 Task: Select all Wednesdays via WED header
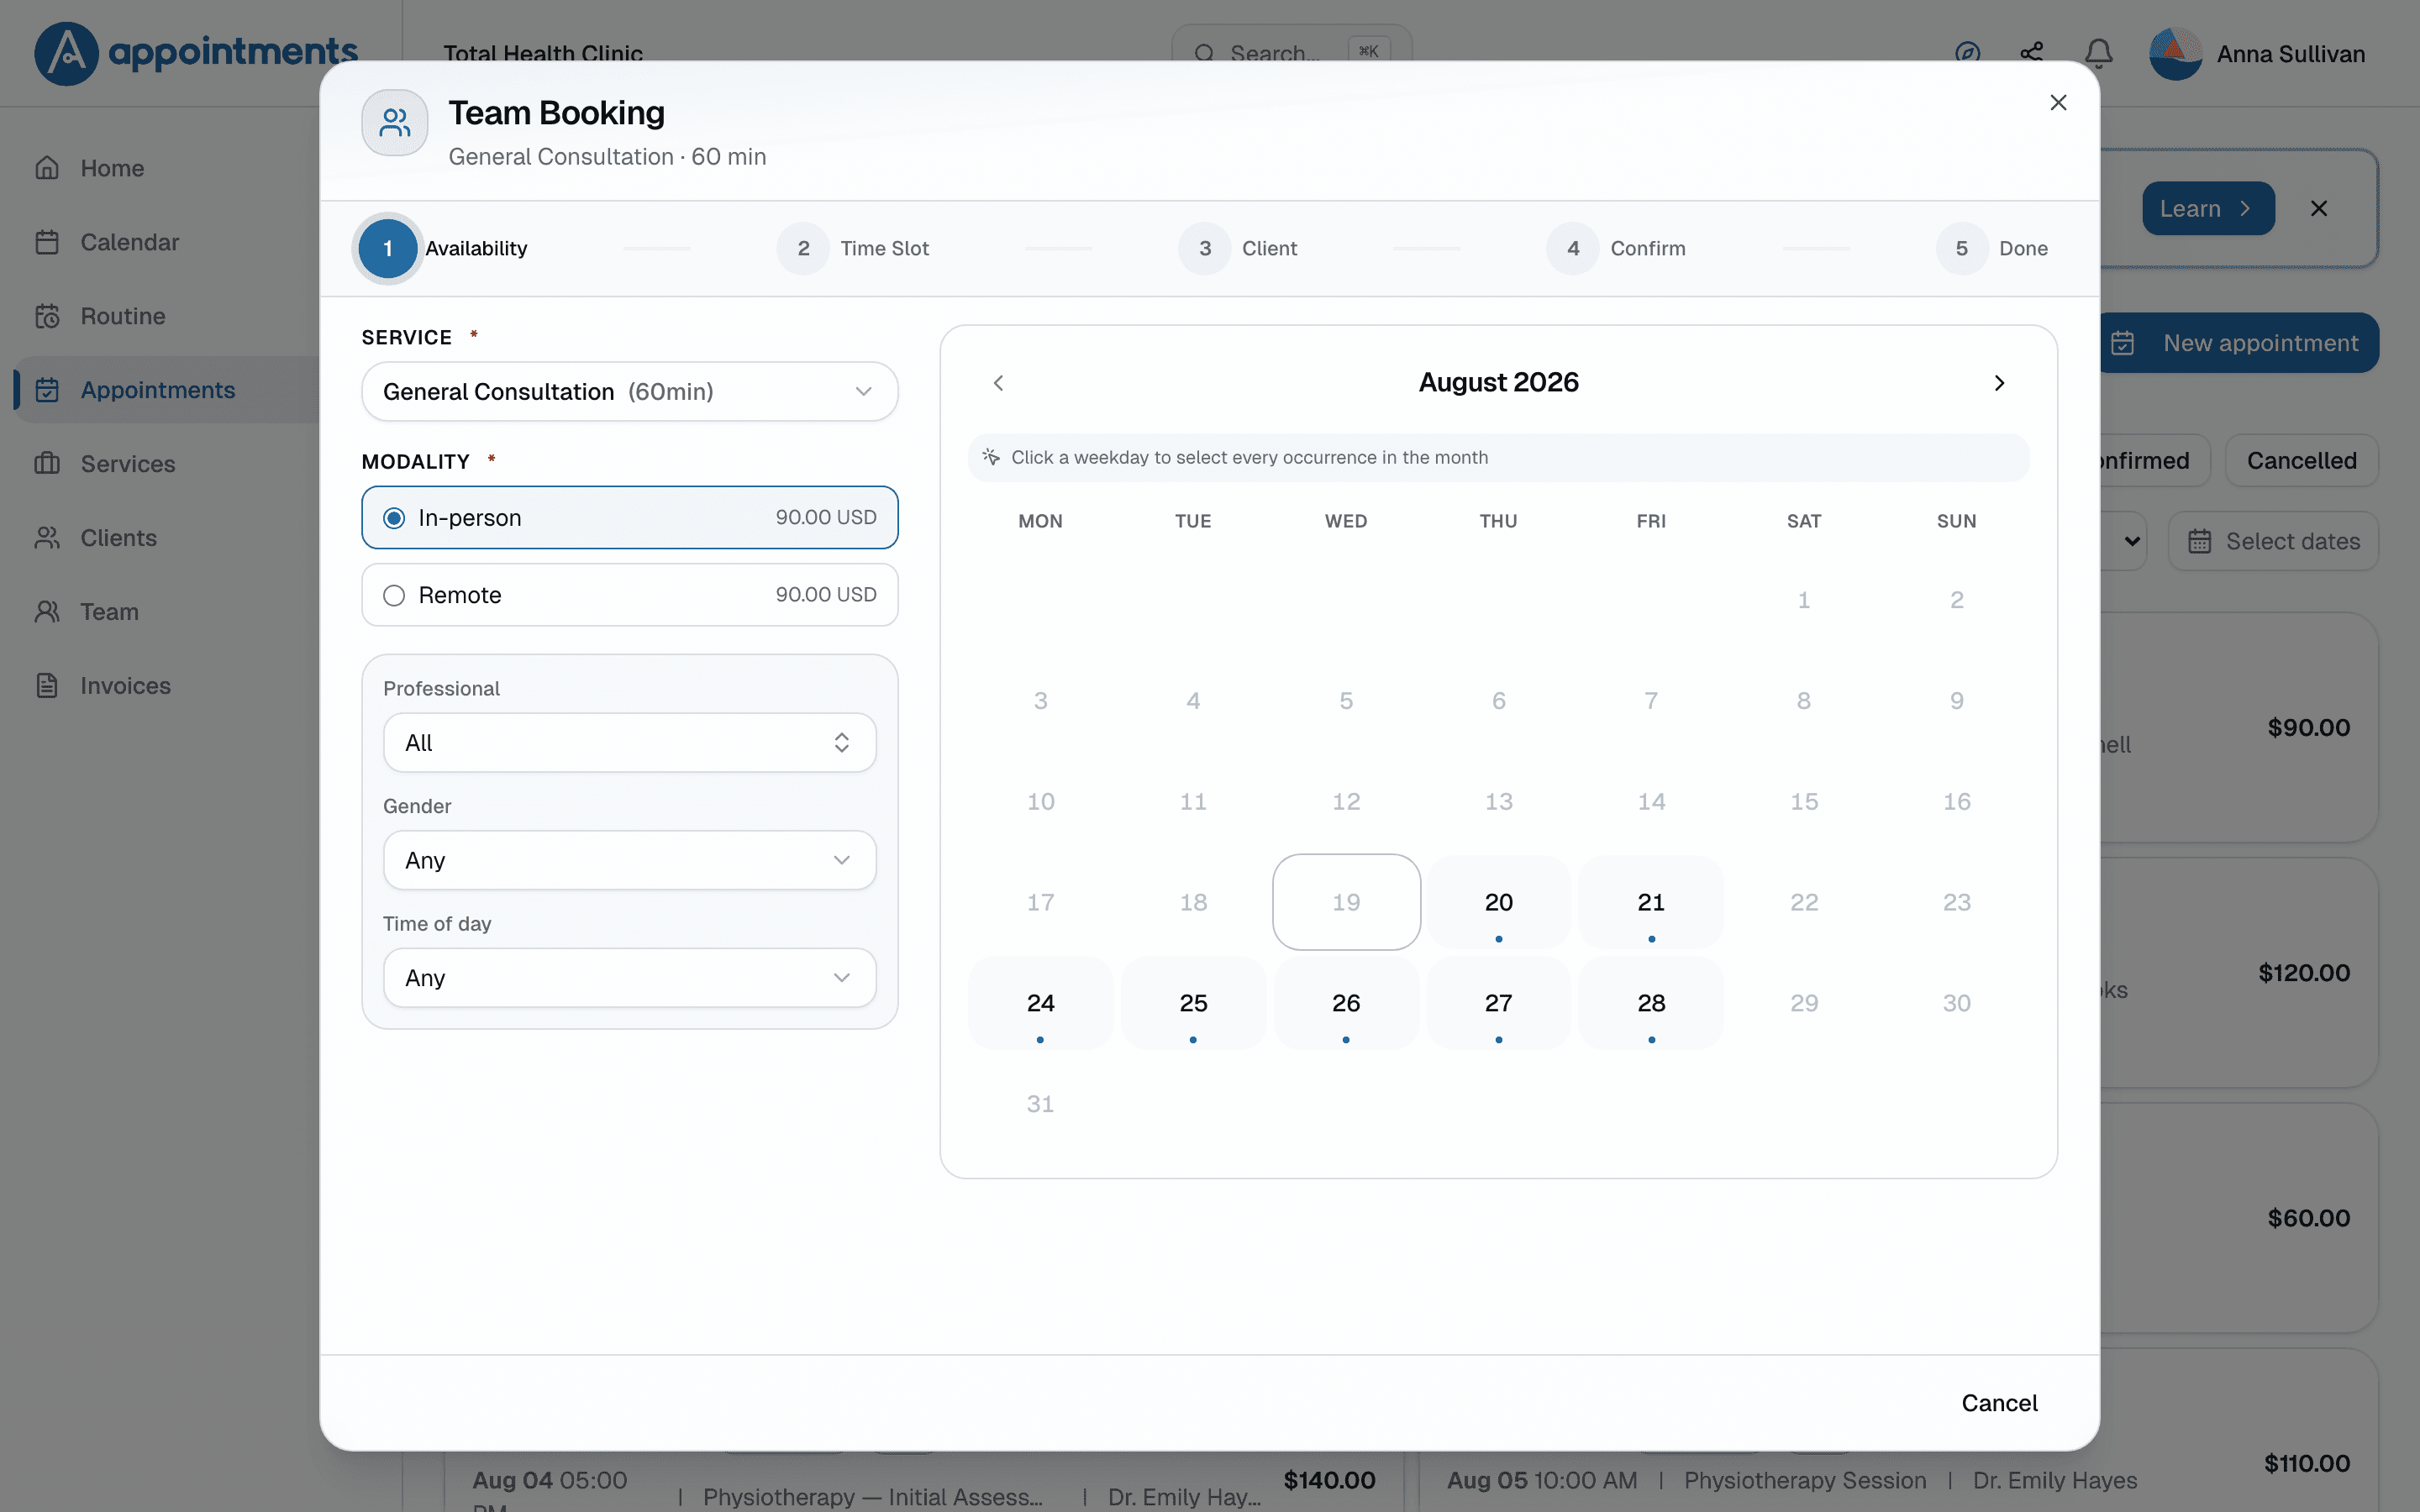click(1346, 521)
